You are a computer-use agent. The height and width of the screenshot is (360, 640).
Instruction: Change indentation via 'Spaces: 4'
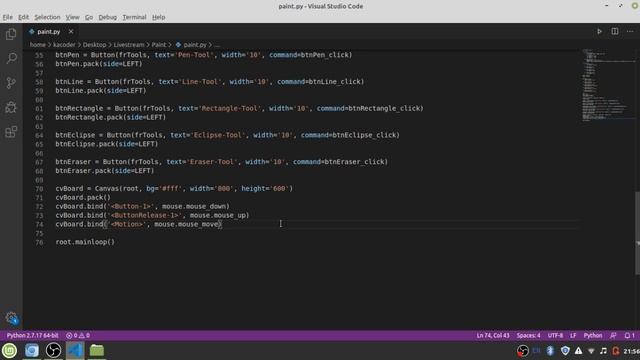click(x=528, y=336)
